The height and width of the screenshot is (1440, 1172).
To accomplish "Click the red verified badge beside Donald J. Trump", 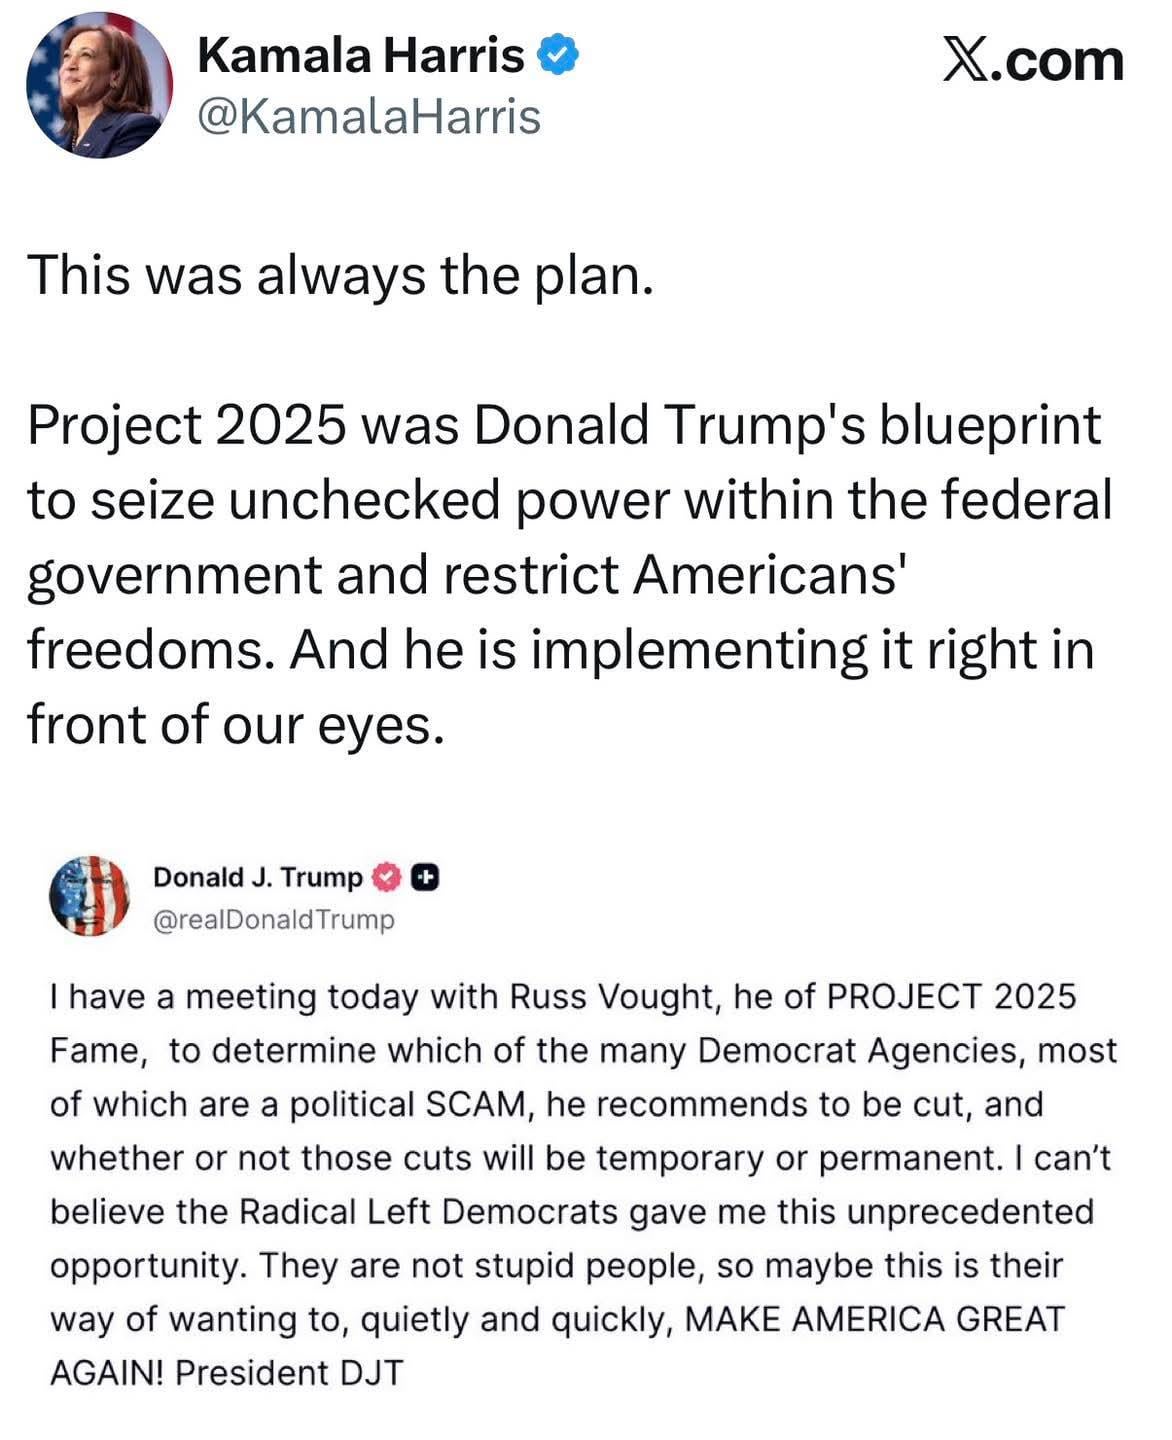I will (387, 877).
